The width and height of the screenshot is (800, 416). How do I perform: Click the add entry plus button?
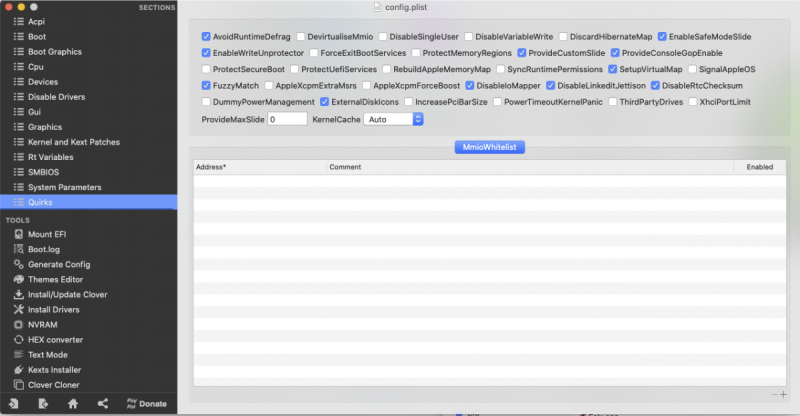pyautogui.click(x=783, y=395)
